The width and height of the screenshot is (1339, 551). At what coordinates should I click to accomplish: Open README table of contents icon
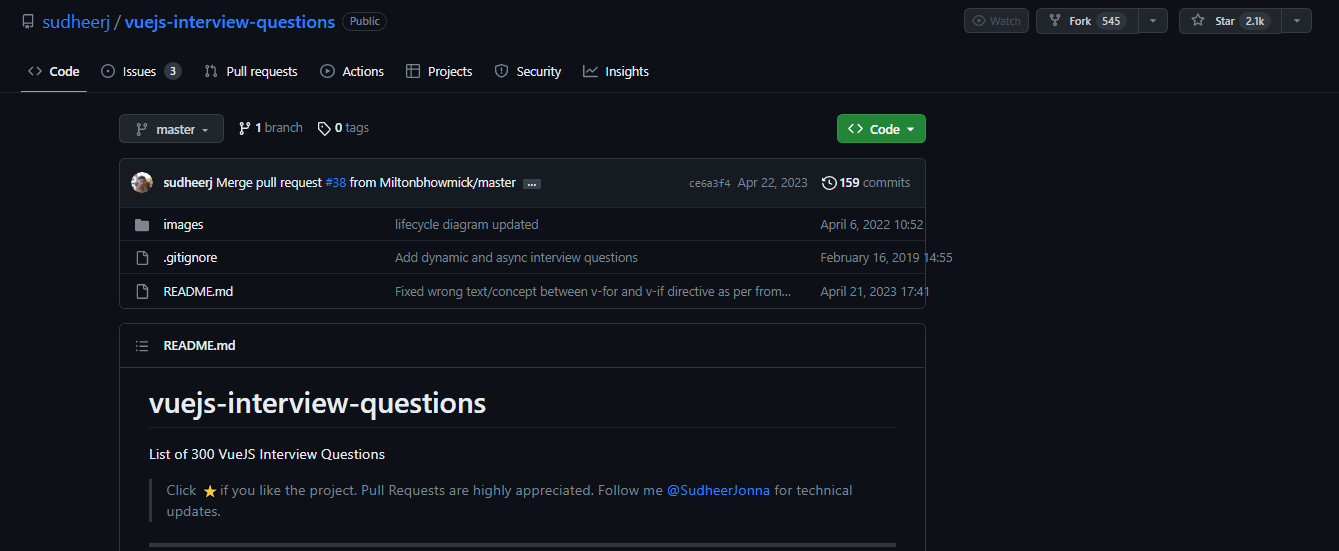(142, 346)
